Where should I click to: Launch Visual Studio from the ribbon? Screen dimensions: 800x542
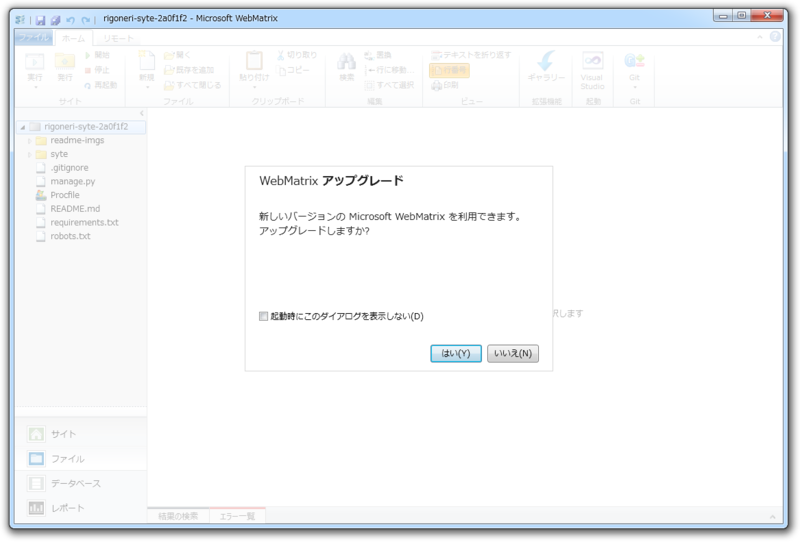tap(592, 70)
